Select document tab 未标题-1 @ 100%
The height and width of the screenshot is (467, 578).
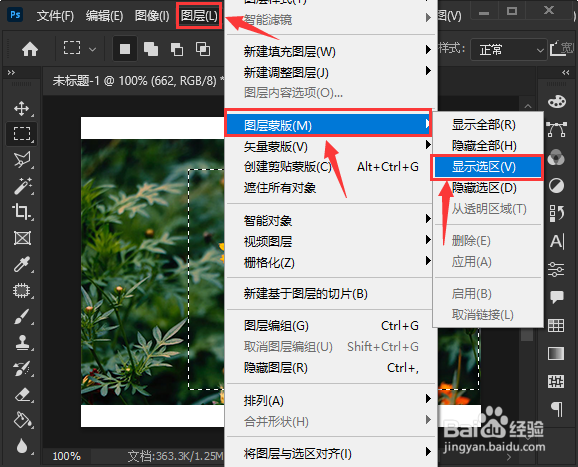coord(137,81)
